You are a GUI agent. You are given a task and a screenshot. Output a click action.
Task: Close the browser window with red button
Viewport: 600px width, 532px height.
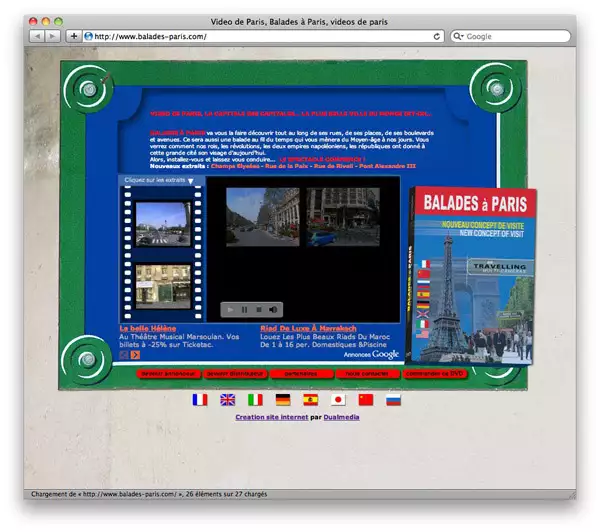(x=33, y=21)
